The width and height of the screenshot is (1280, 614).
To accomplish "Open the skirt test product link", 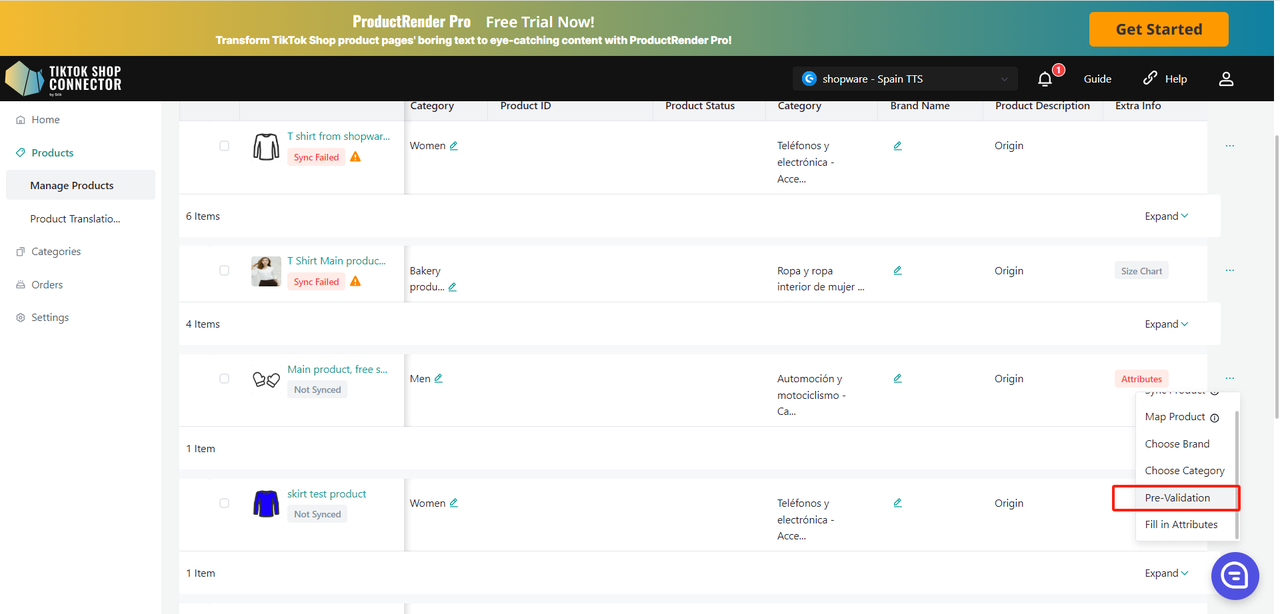I will tap(327, 494).
